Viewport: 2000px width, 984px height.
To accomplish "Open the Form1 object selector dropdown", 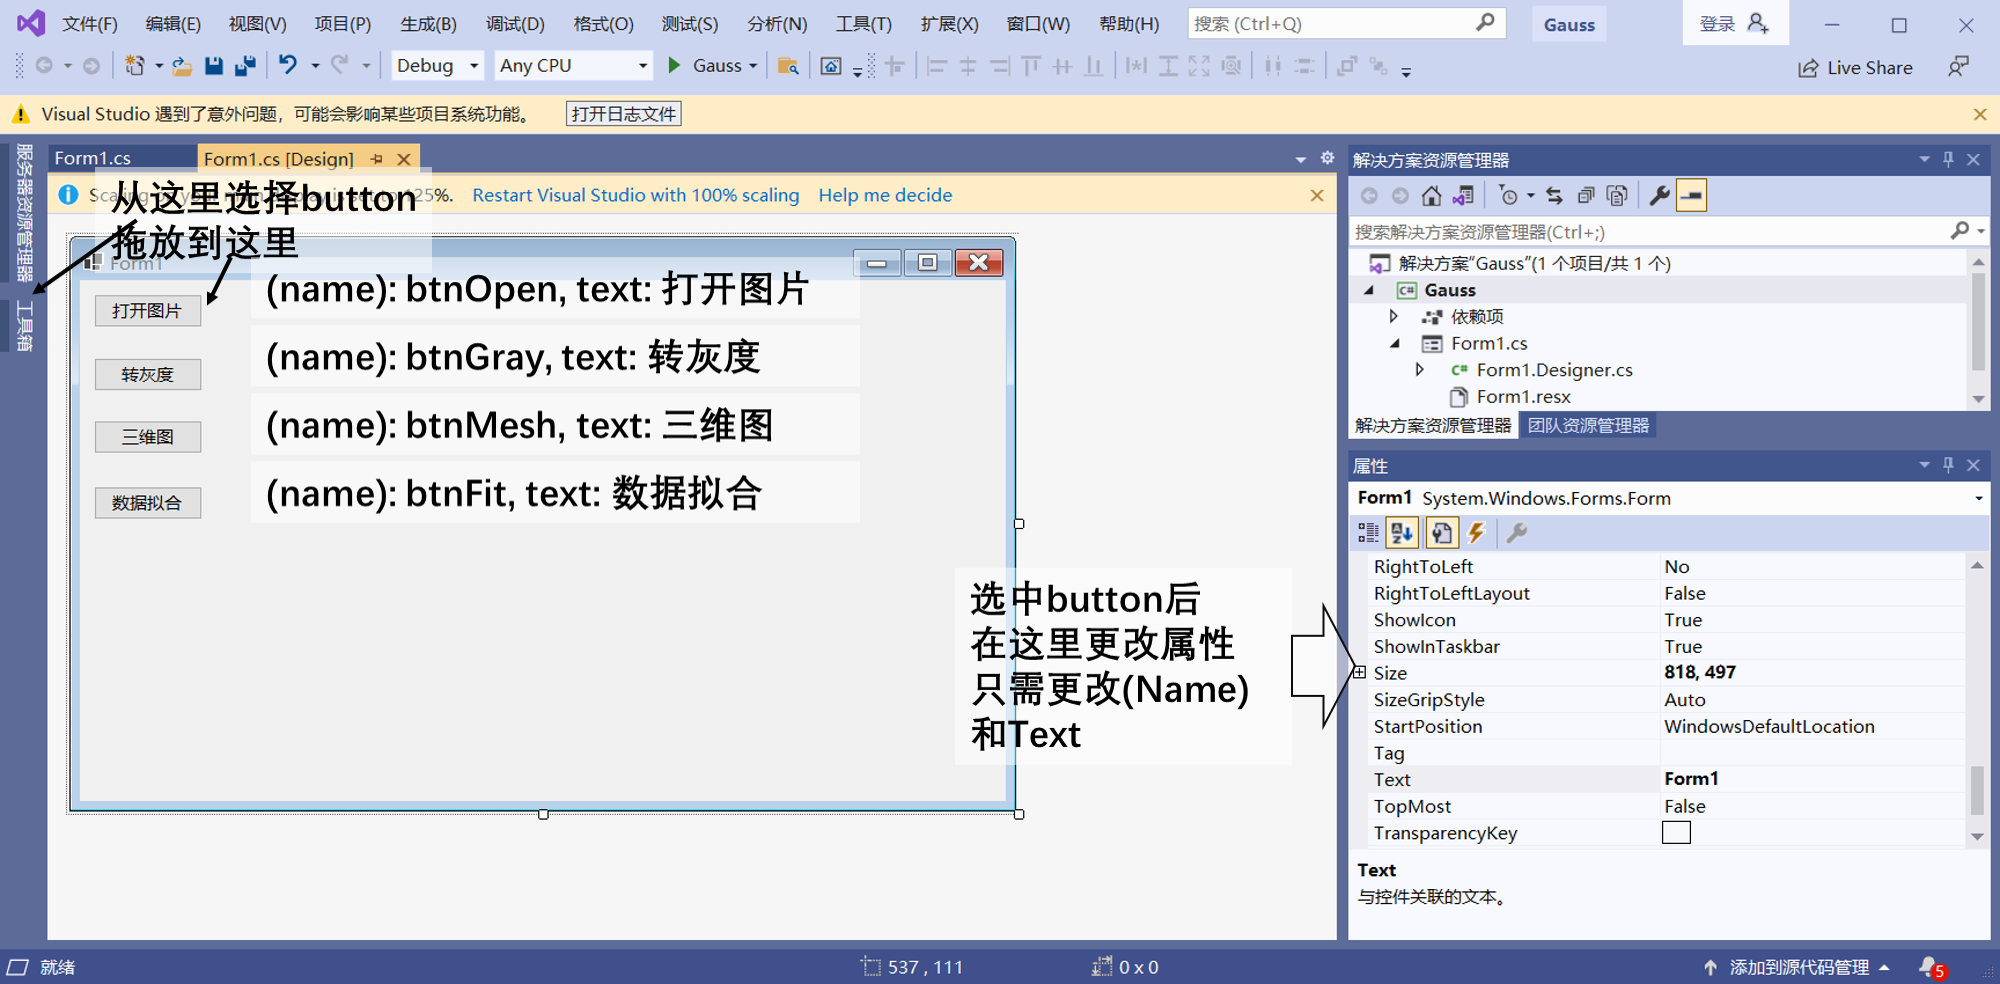I will point(1978,498).
